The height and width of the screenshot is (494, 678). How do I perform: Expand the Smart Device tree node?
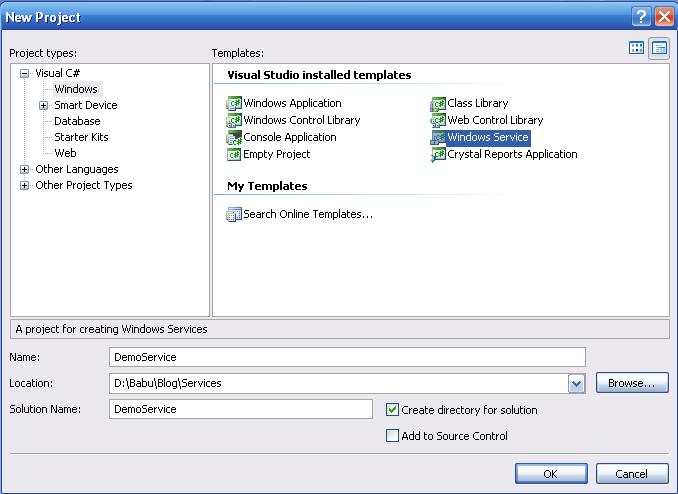[x=43, y=105]
